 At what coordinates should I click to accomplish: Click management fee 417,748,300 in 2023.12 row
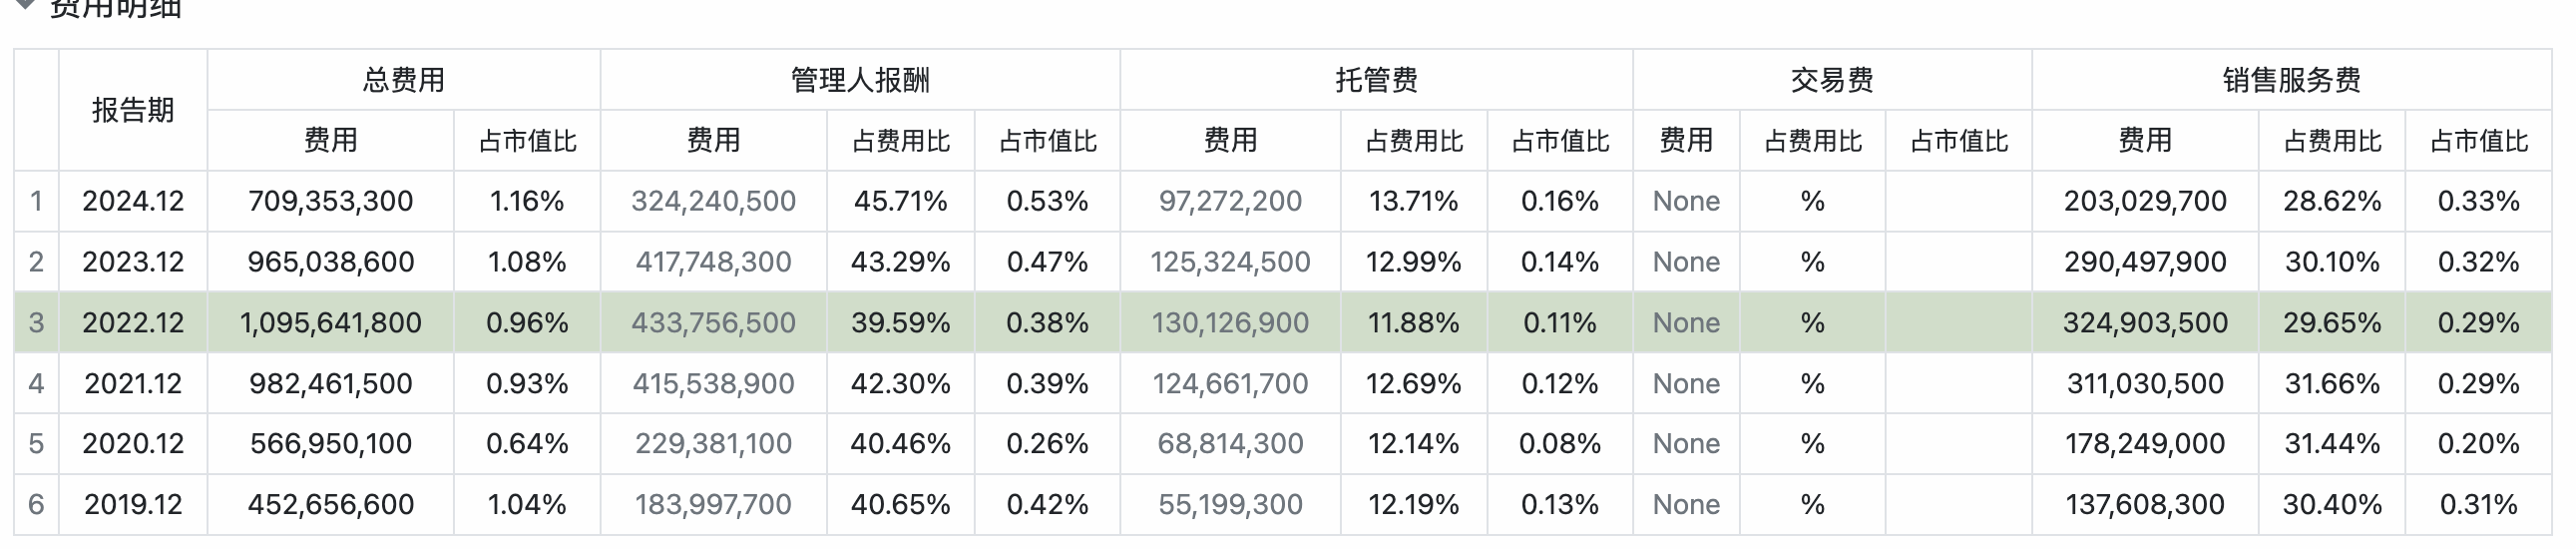click(713, 262)
